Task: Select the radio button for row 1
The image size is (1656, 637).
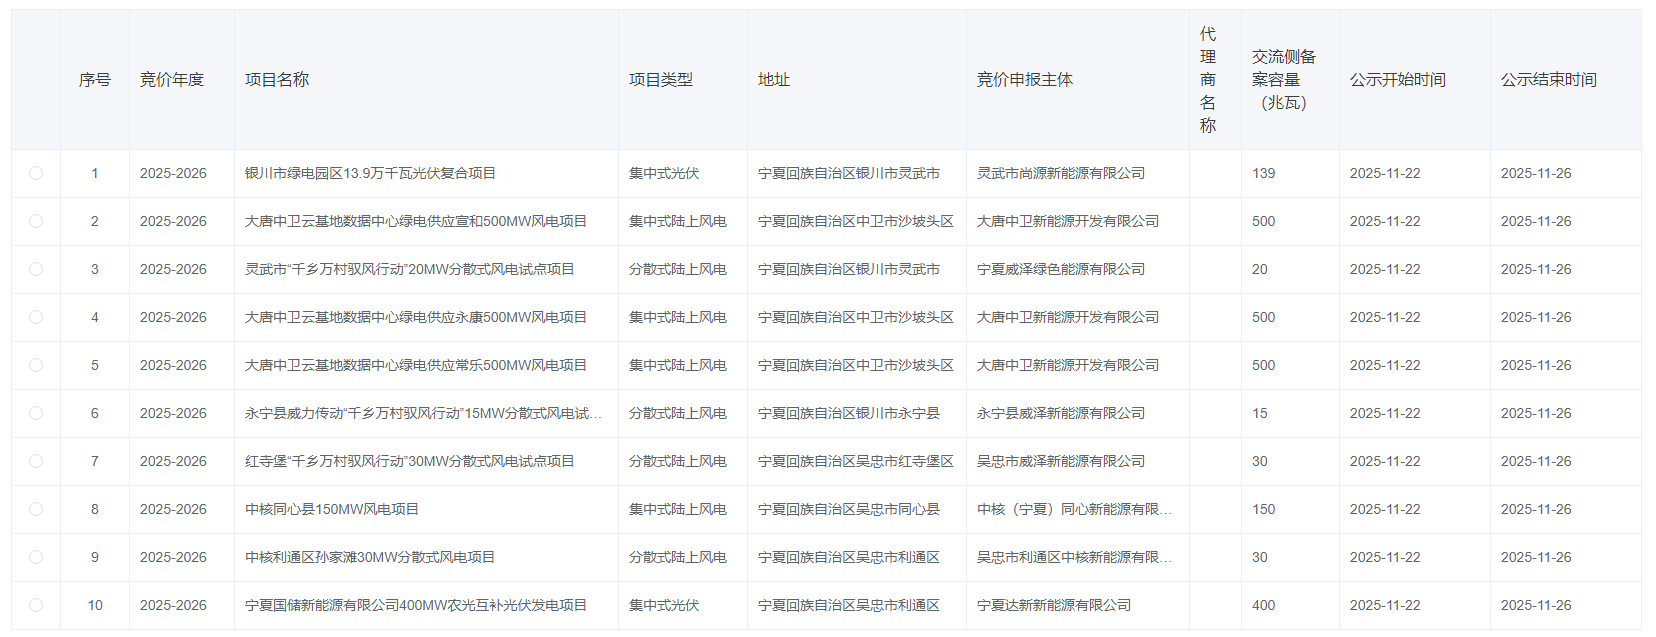Action: click(36, 173)
